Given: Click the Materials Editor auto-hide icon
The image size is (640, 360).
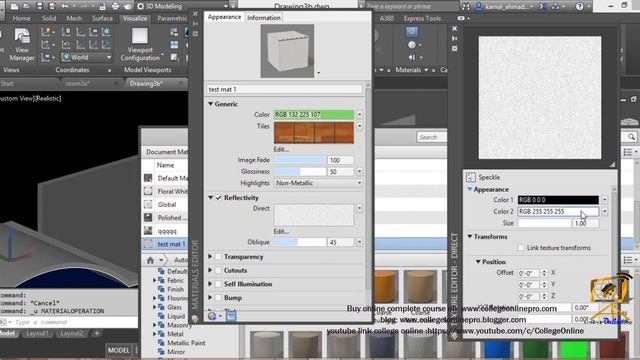Looking at the screenshot, I should pos(195,24).
